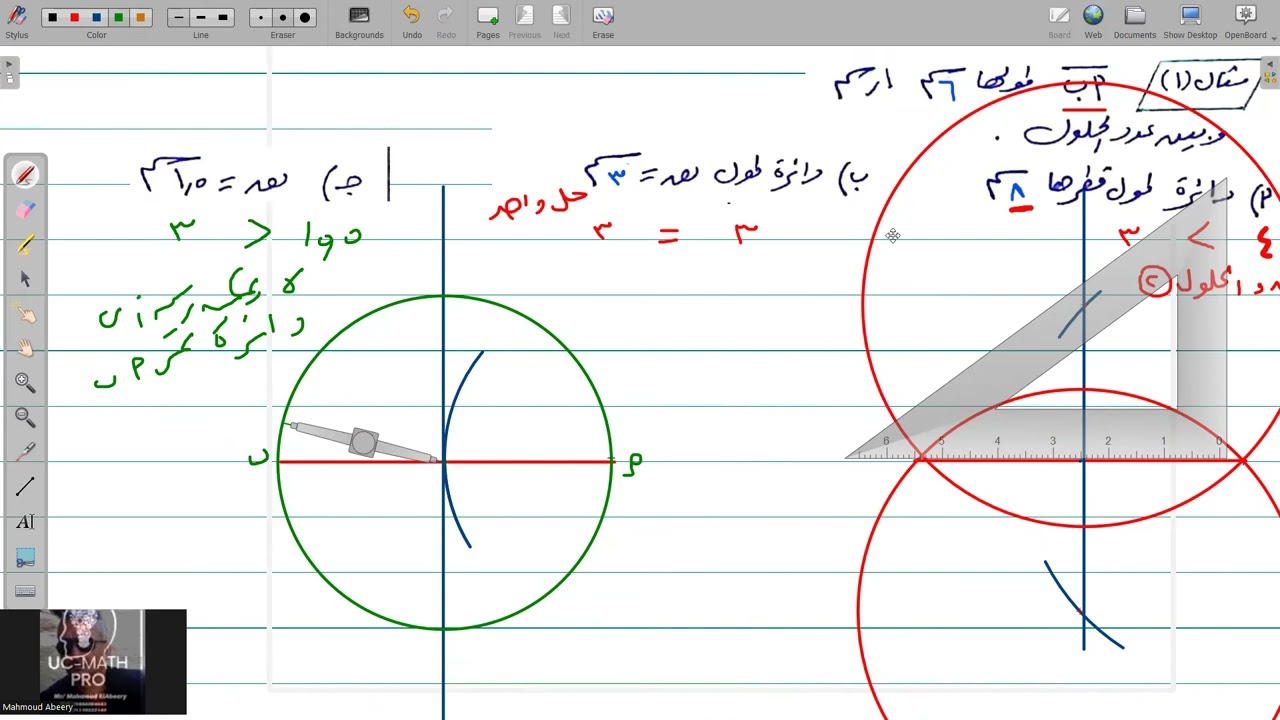Click the Redo button
This screenshot has width=1280, height=720.
point(446,22)
